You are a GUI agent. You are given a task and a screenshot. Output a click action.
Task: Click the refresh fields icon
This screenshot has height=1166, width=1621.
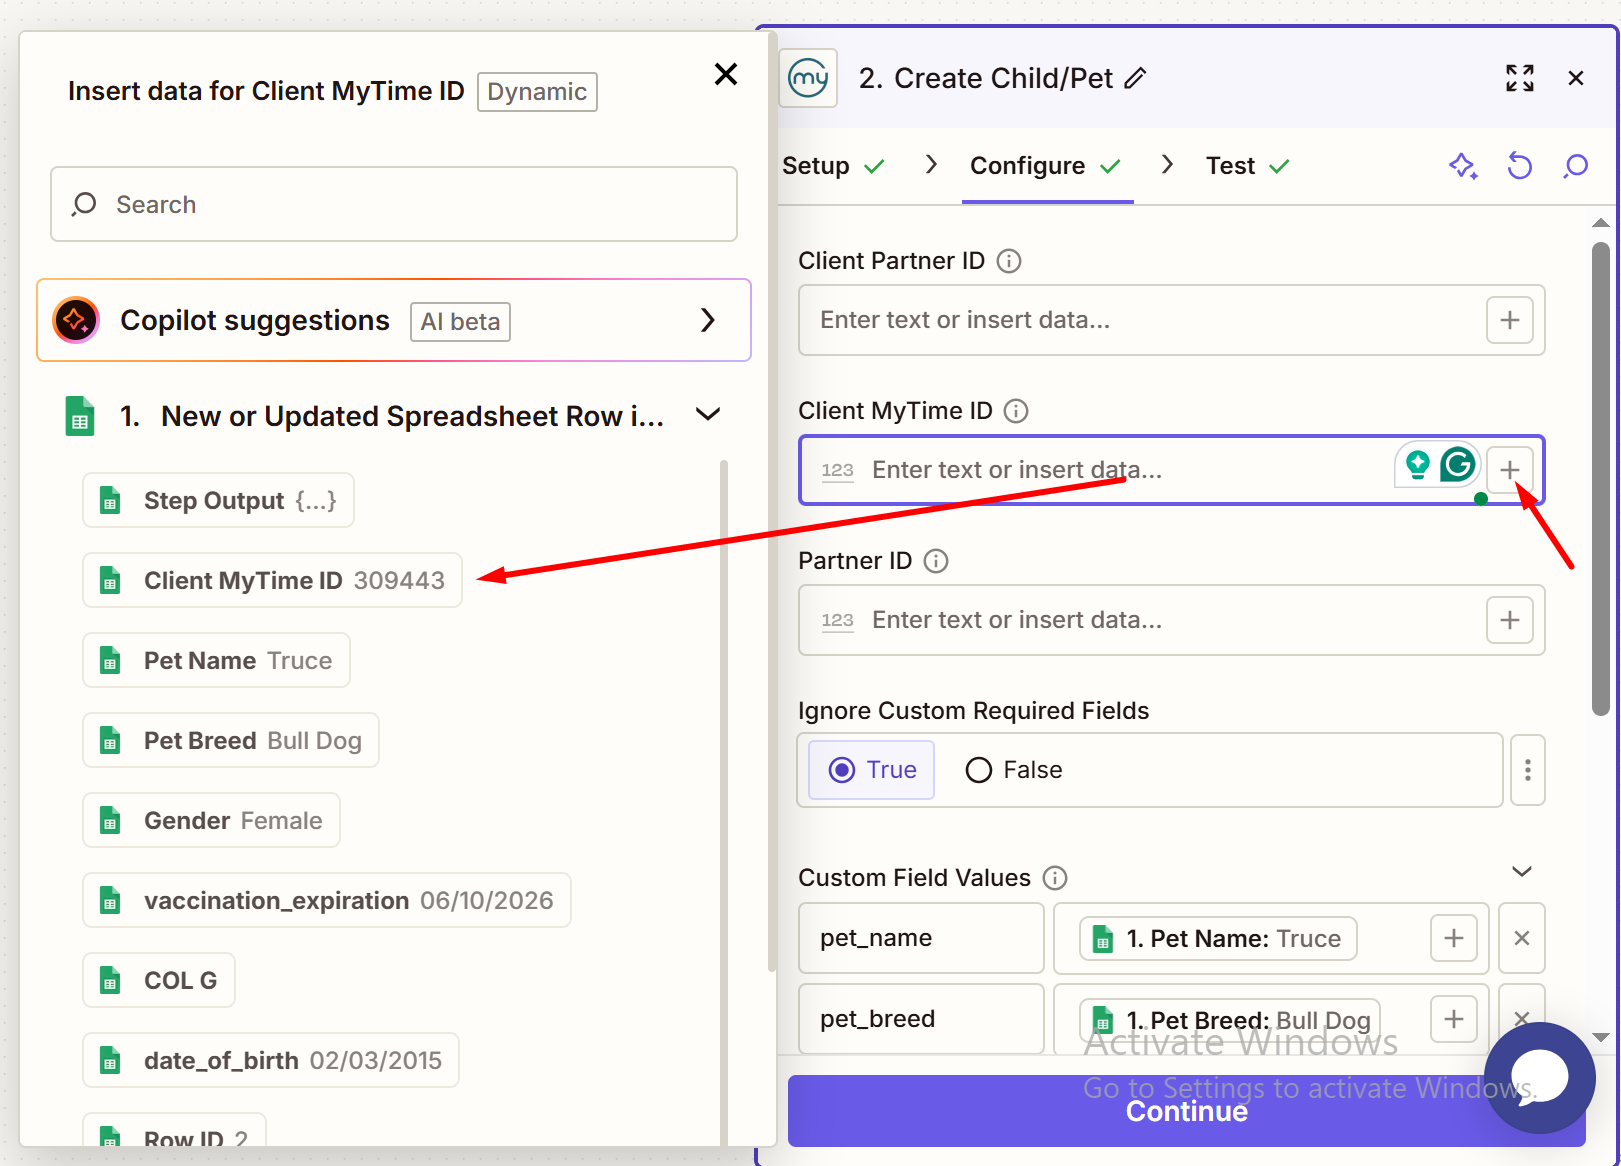click(x=1519, y=166)
